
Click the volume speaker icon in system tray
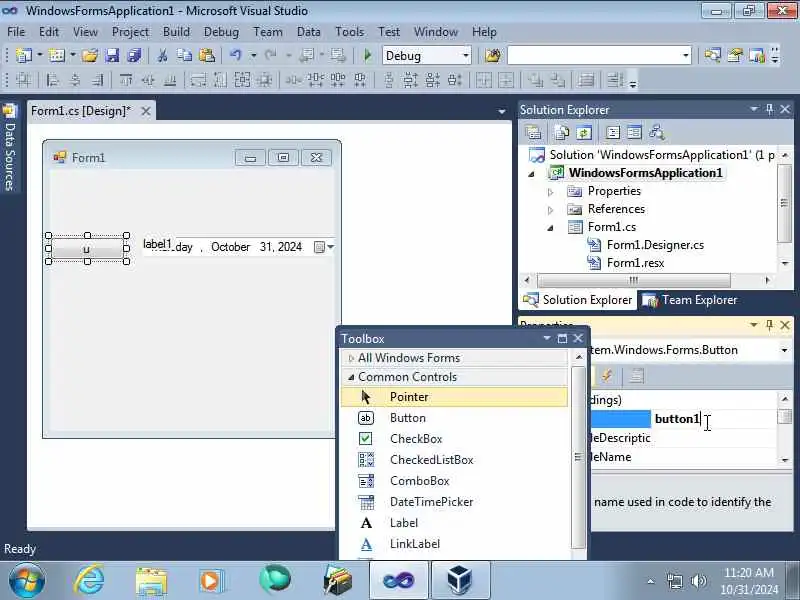click(x=698, y=581)
